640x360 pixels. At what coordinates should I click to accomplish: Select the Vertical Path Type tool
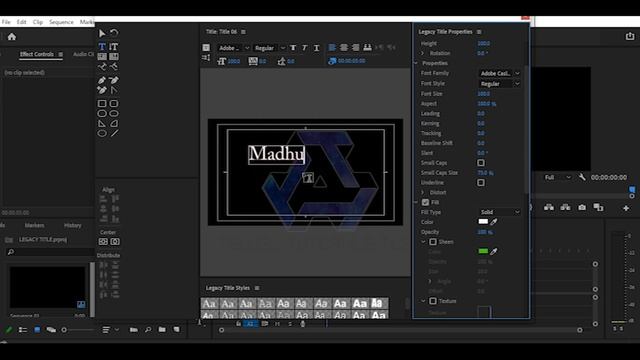(114, 67)
